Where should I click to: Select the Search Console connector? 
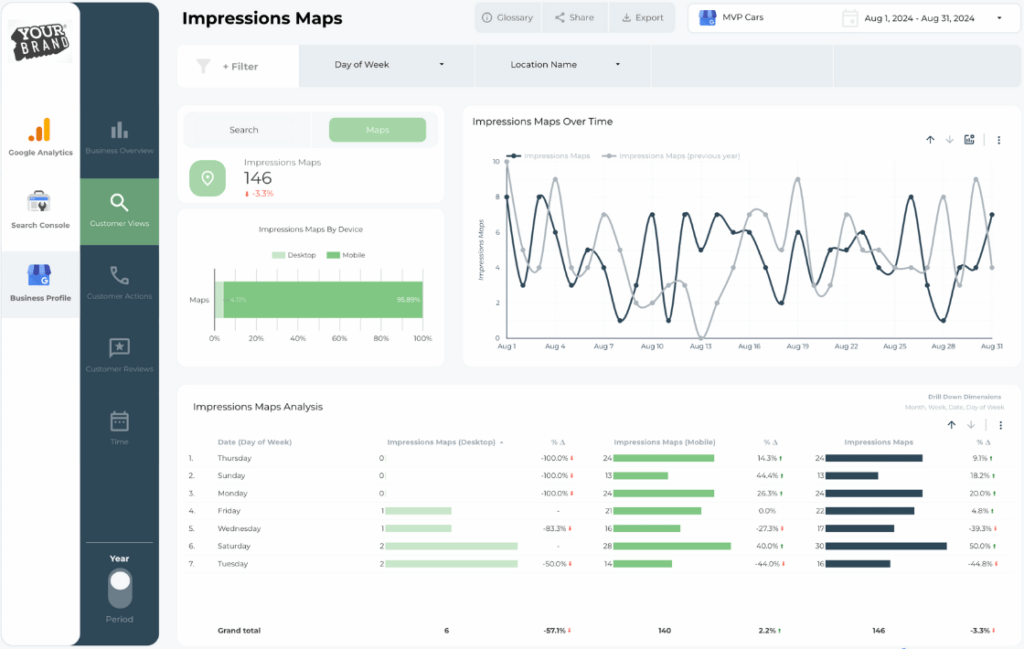click(40, 203)
